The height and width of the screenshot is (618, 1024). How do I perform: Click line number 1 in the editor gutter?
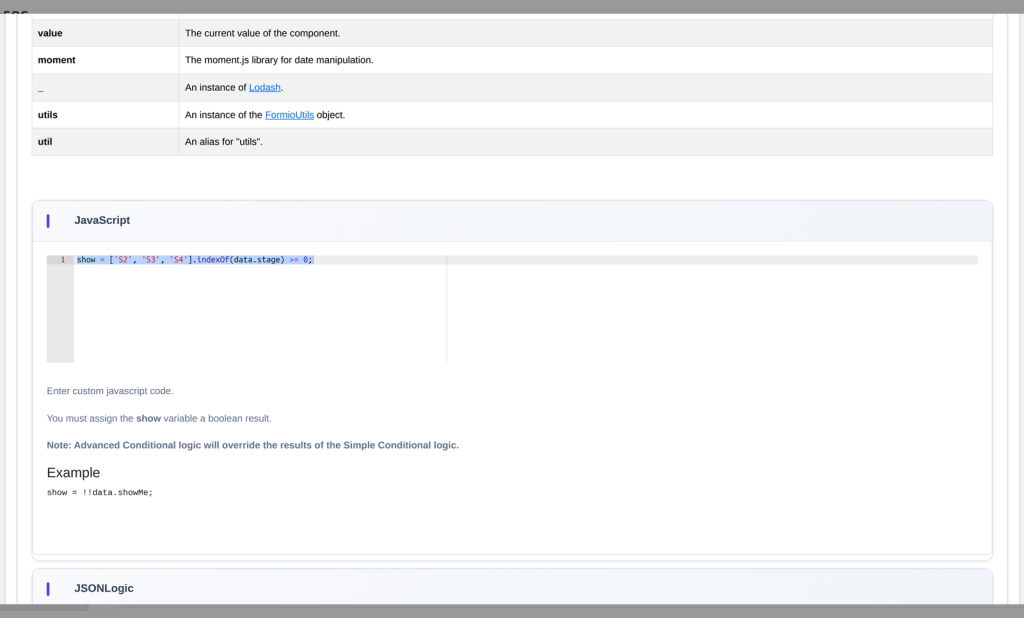coord(63,260)
